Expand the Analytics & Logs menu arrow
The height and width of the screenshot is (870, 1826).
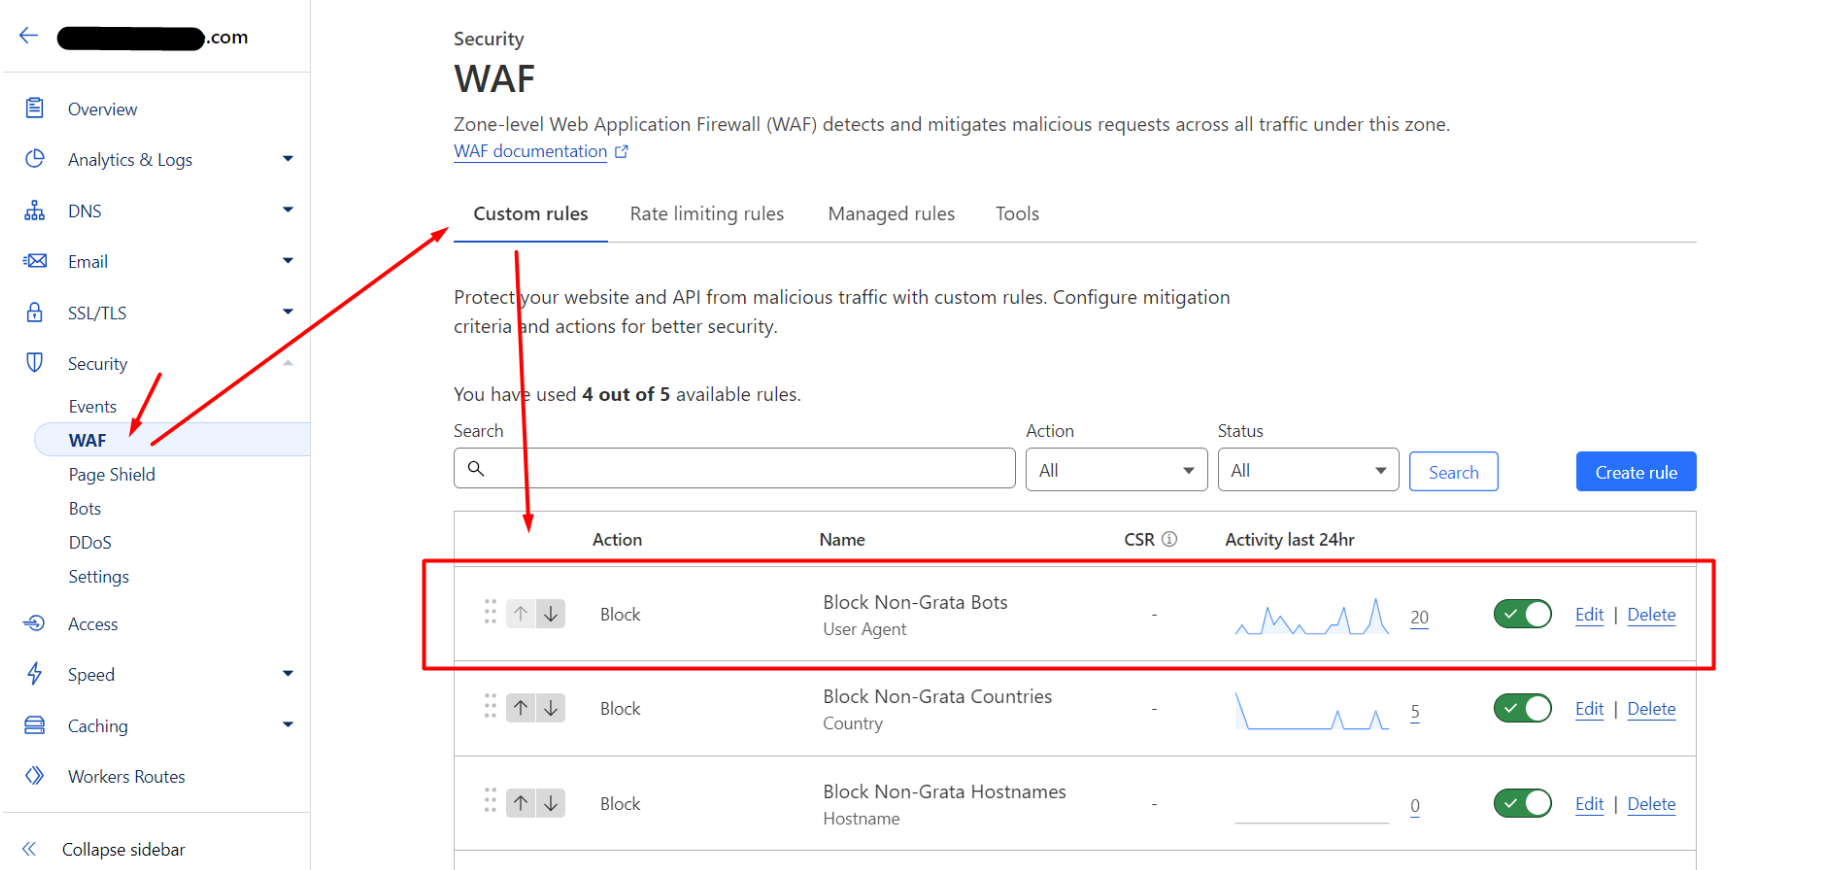click(288, 159)
